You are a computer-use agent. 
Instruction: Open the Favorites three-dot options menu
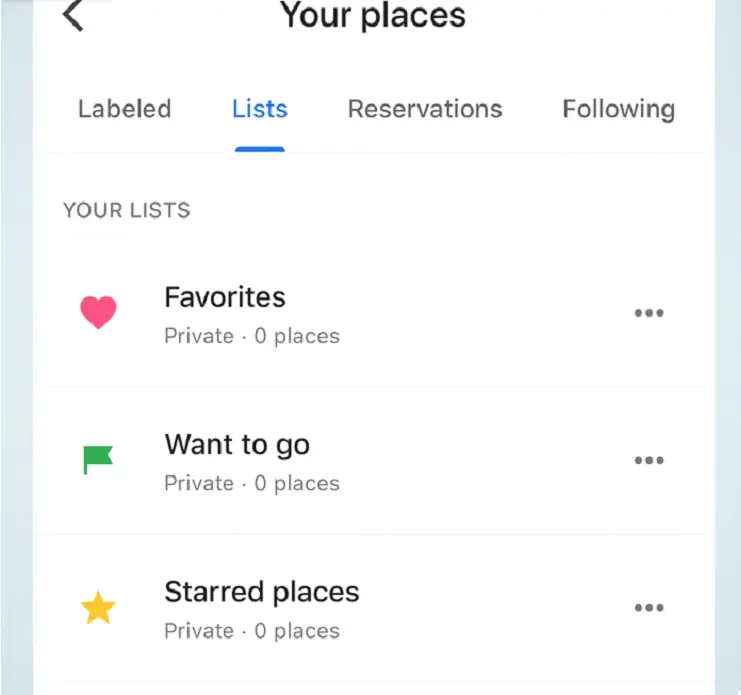649,313
